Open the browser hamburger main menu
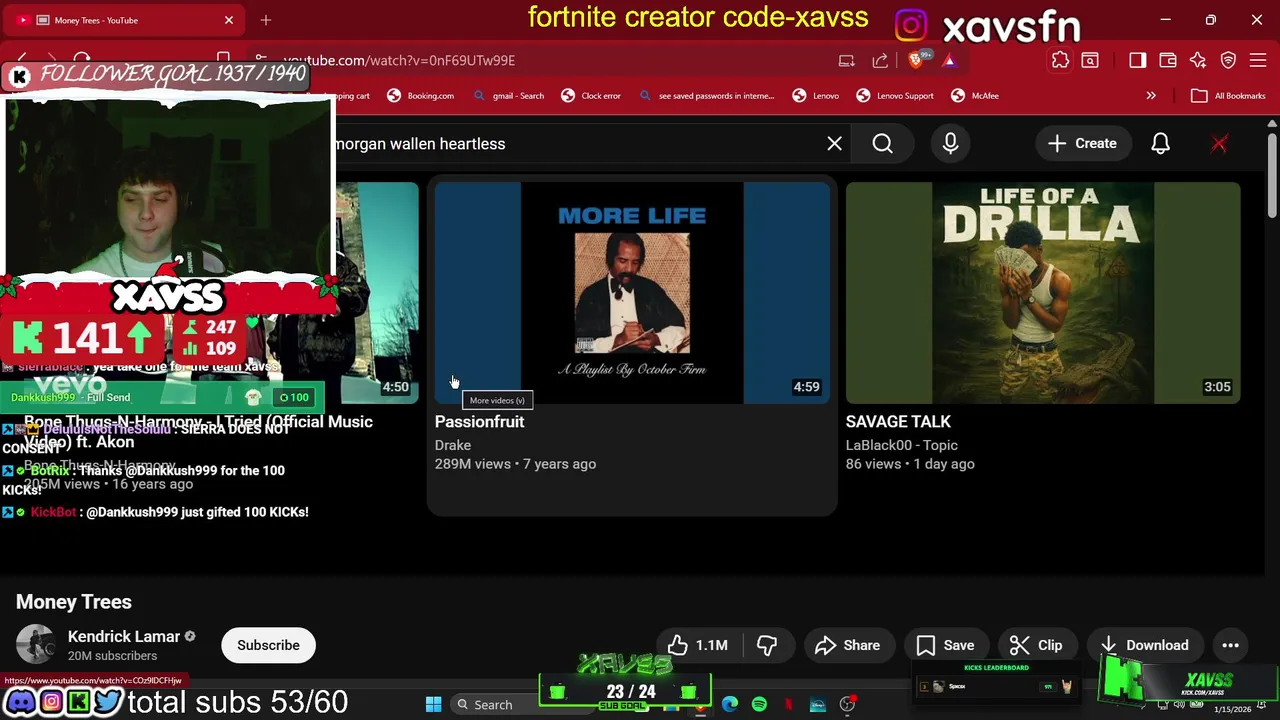The height and width of the screenshot is (720, 1280). click(1258, 60)
